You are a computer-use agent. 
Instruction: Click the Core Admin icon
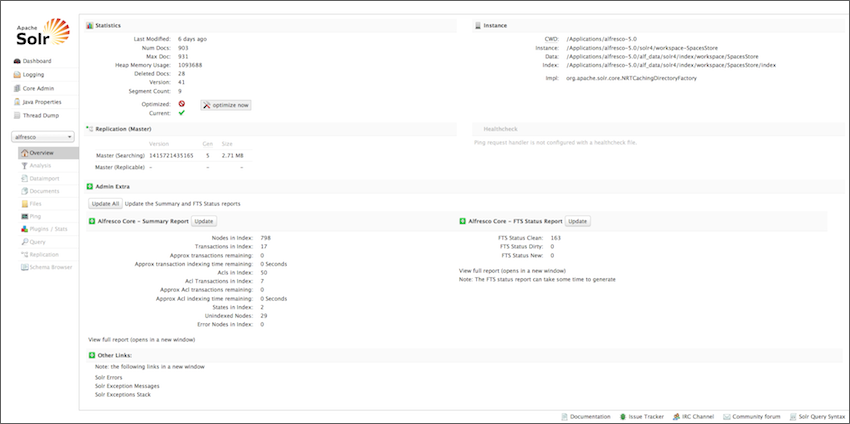(17, 88)
